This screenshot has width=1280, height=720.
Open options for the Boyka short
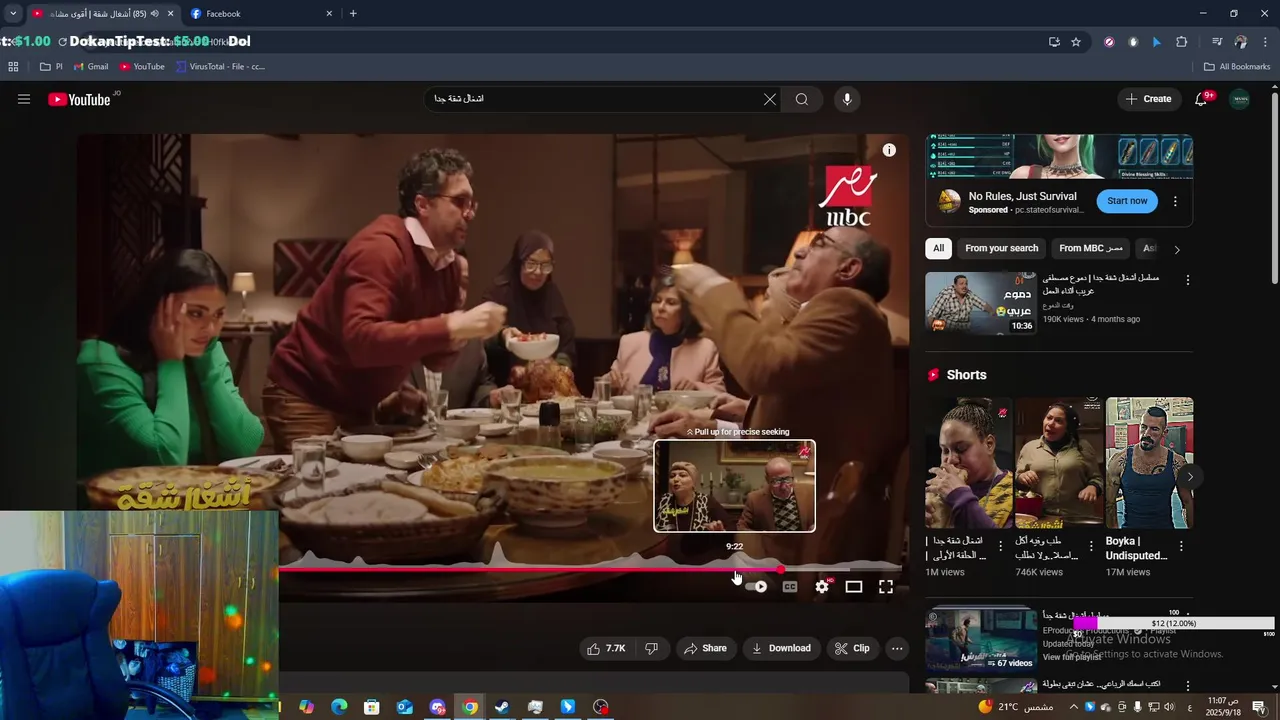pyautogui.click(x=1181, y=547)
